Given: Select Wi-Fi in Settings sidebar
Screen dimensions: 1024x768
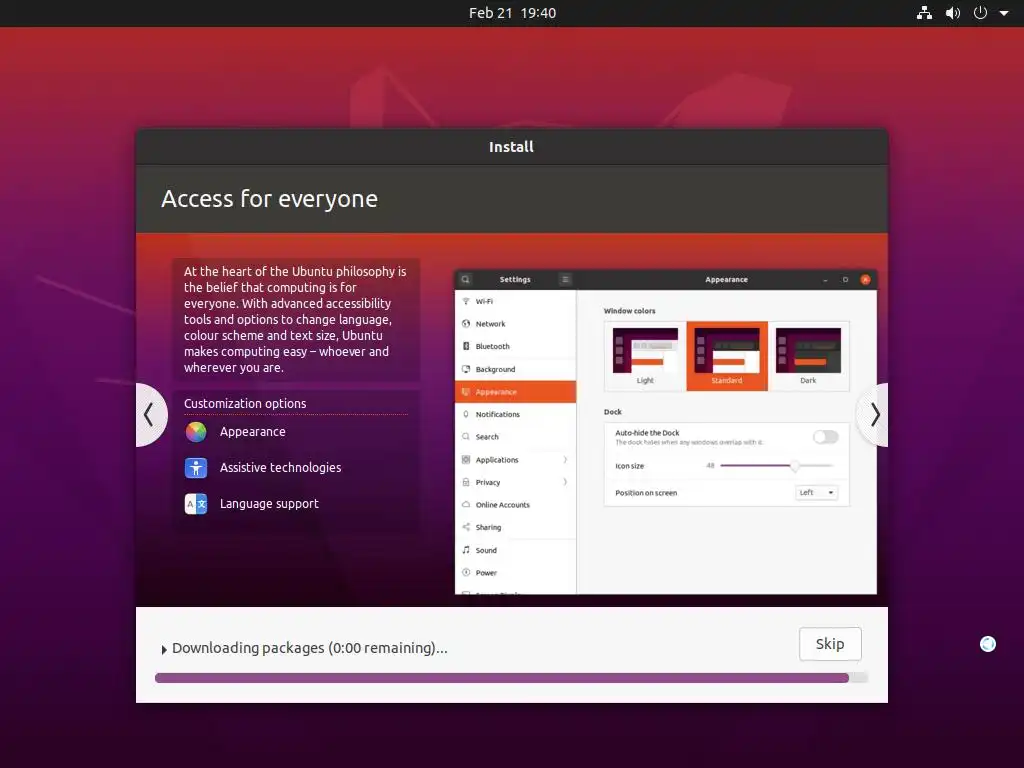Looking at the screenshot, I should click(515, 302).
